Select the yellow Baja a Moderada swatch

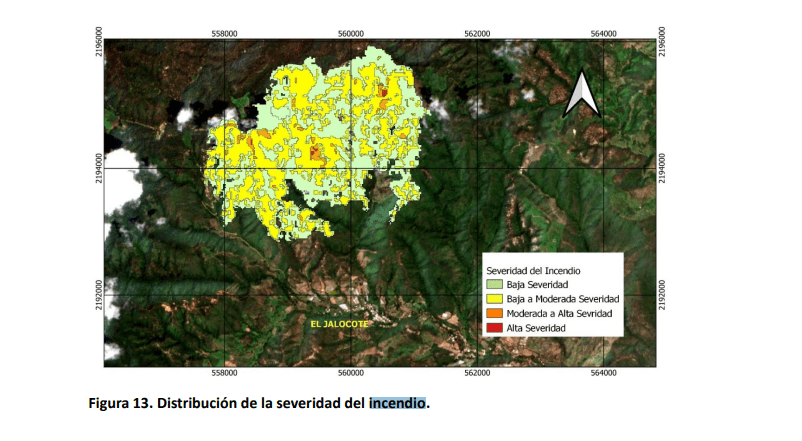(x=494, y=299)
